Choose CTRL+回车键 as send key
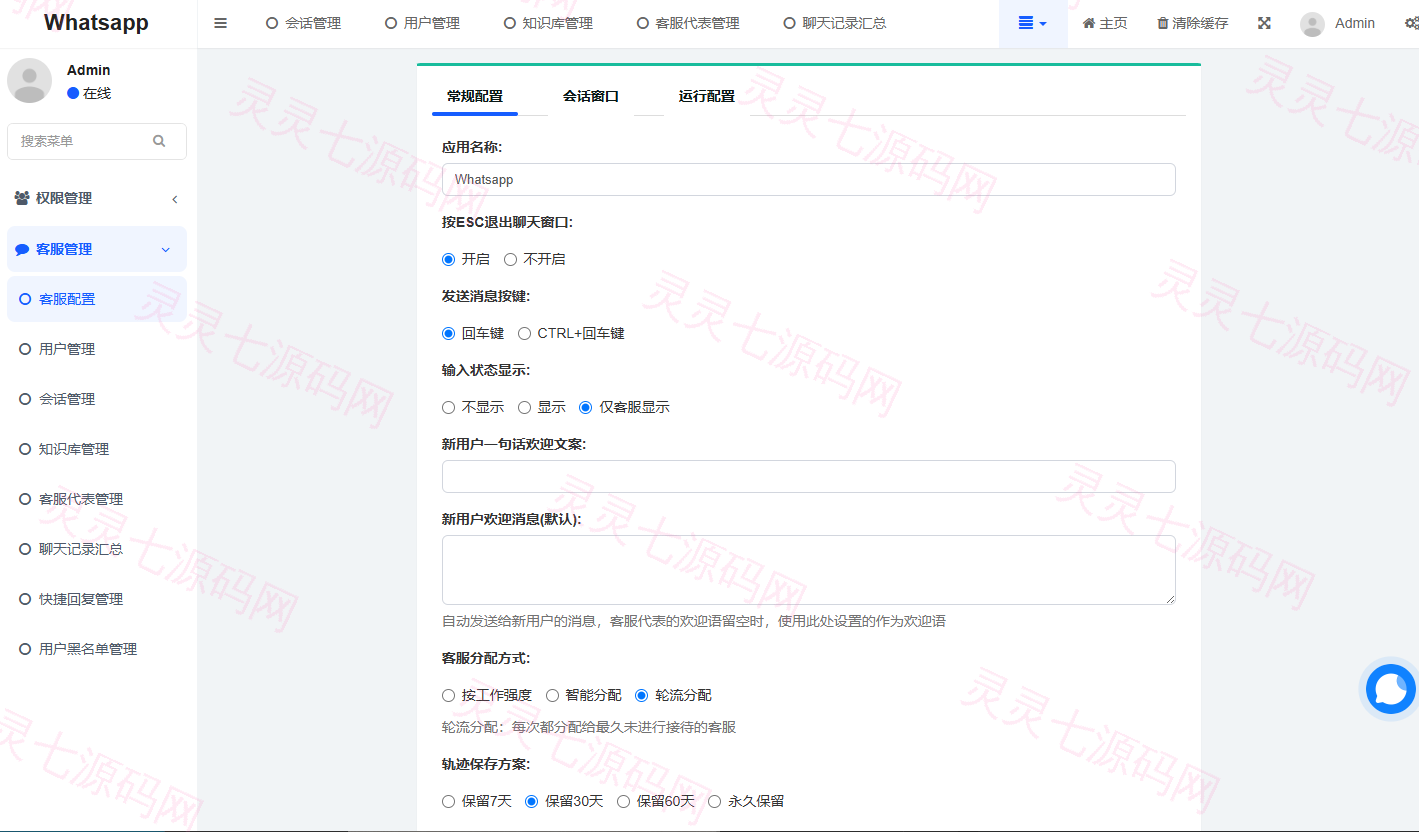This screenshot has width=1419, height=832. 524,333
